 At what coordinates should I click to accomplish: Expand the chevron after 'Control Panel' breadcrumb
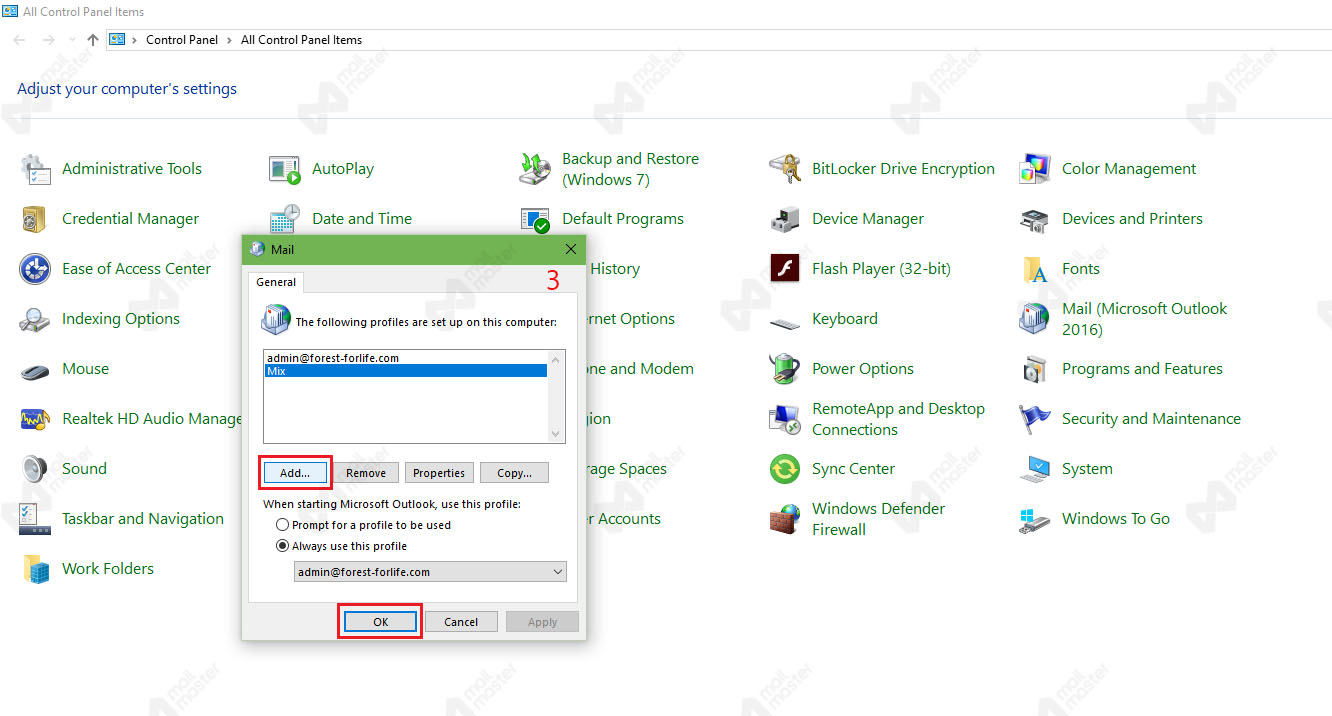[230, 40]
